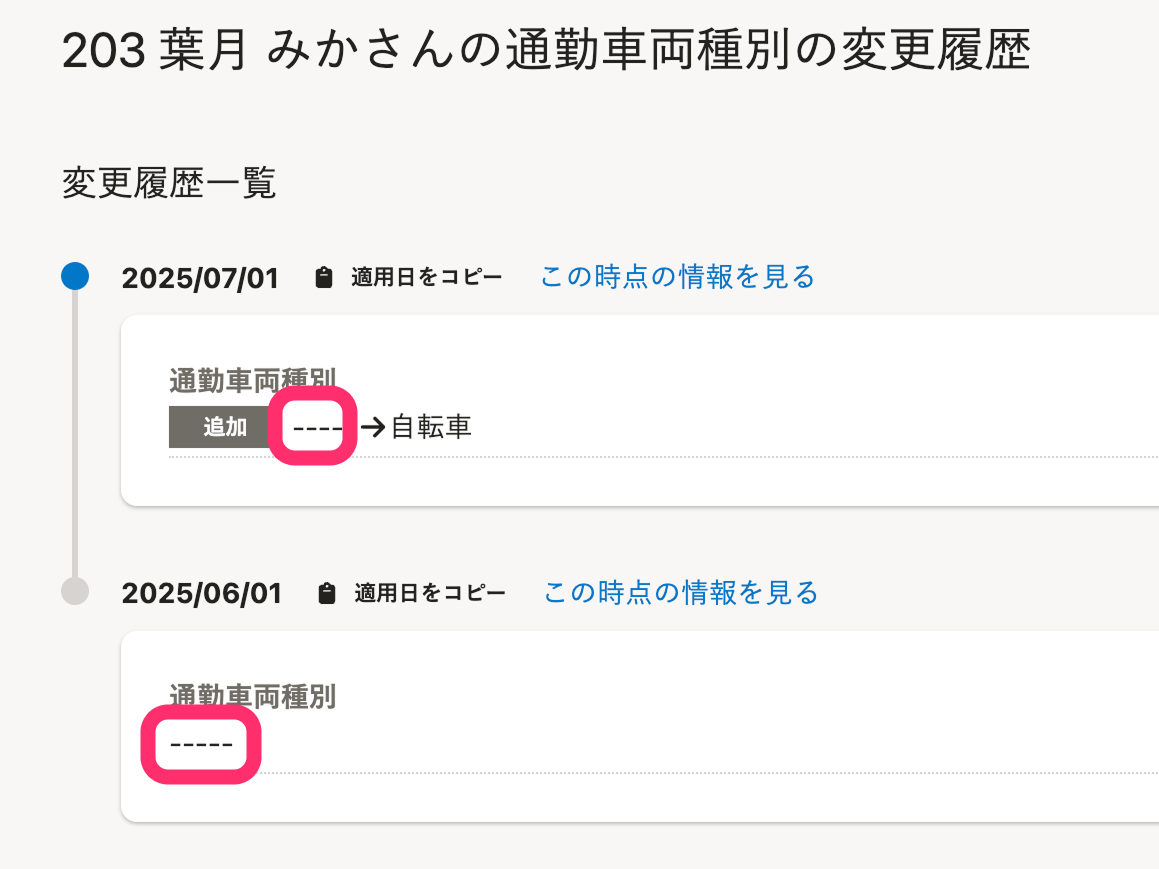The width and height of the screenshot is (1159, 869).
Task: Click the highlighted dashes in the 2025/06/01 card
Action: (201, 745)
